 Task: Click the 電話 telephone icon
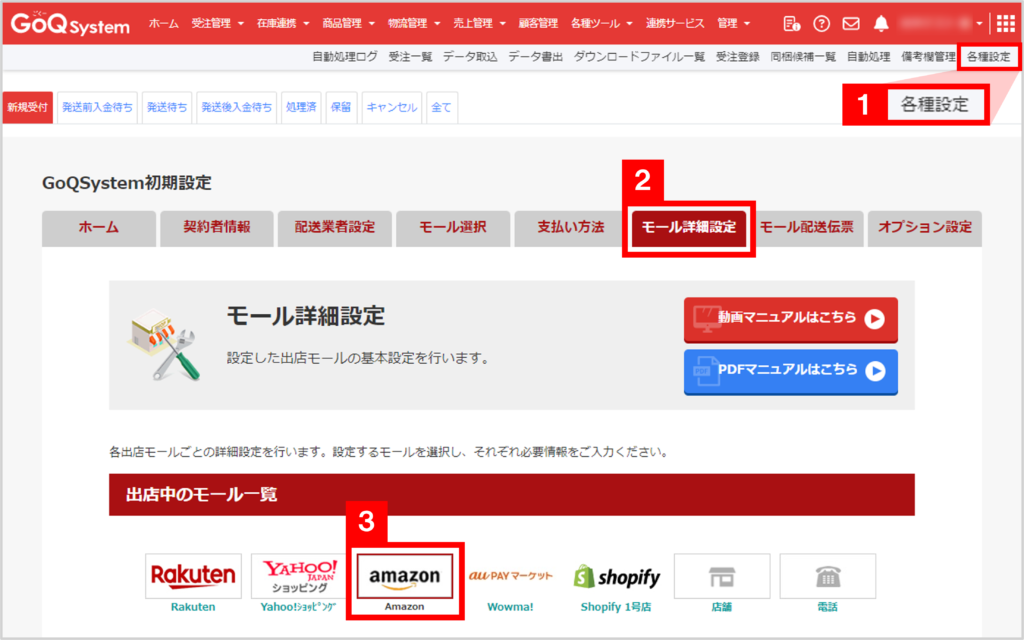(x=828, y=575)
